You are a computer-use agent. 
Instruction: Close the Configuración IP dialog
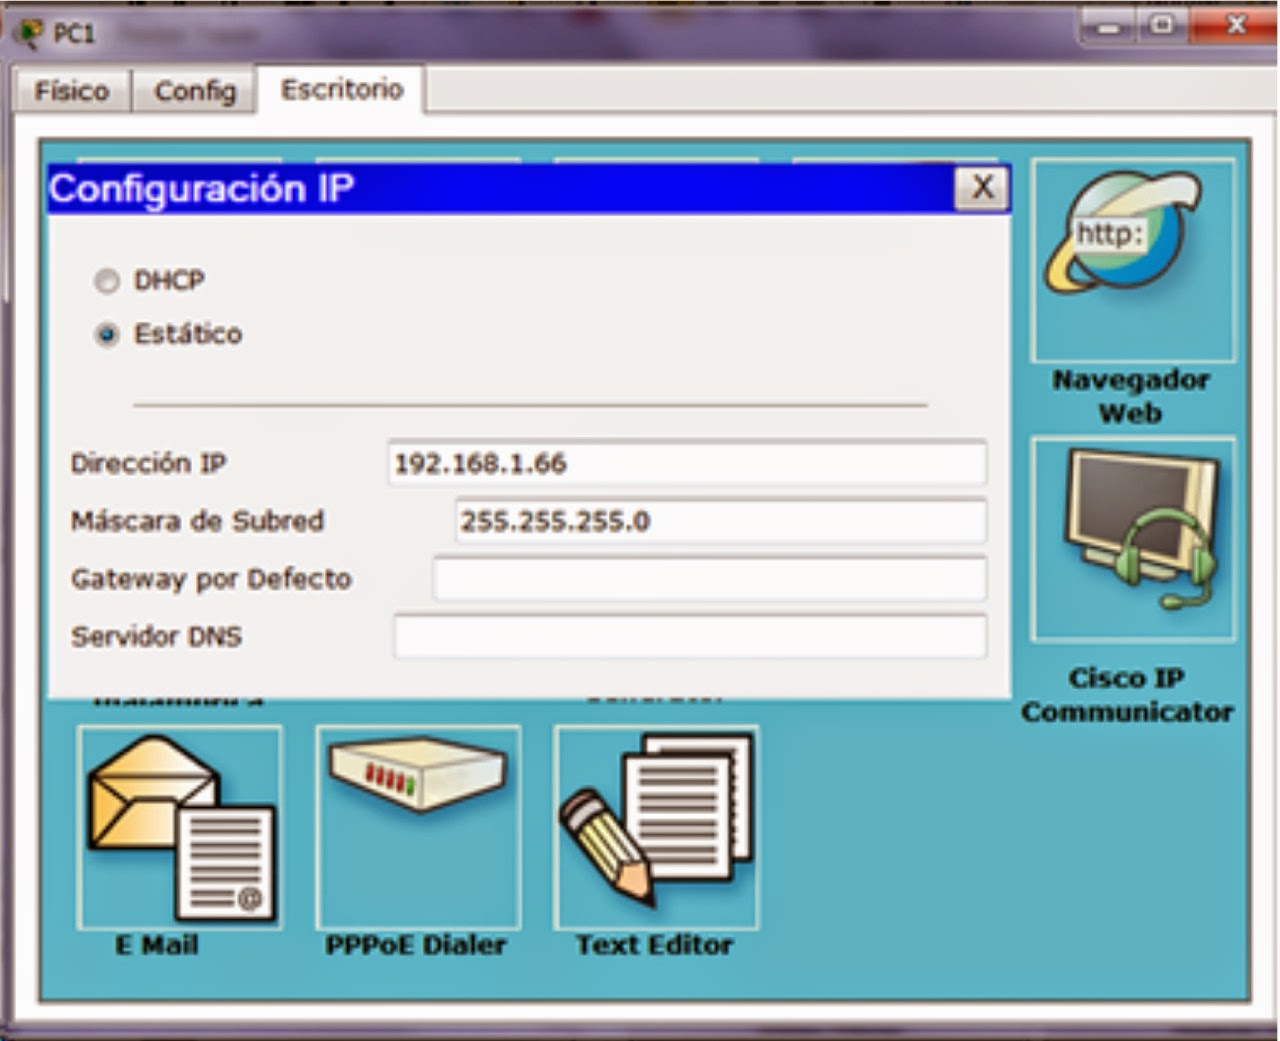pyautogui.click(x=982, y=187)
